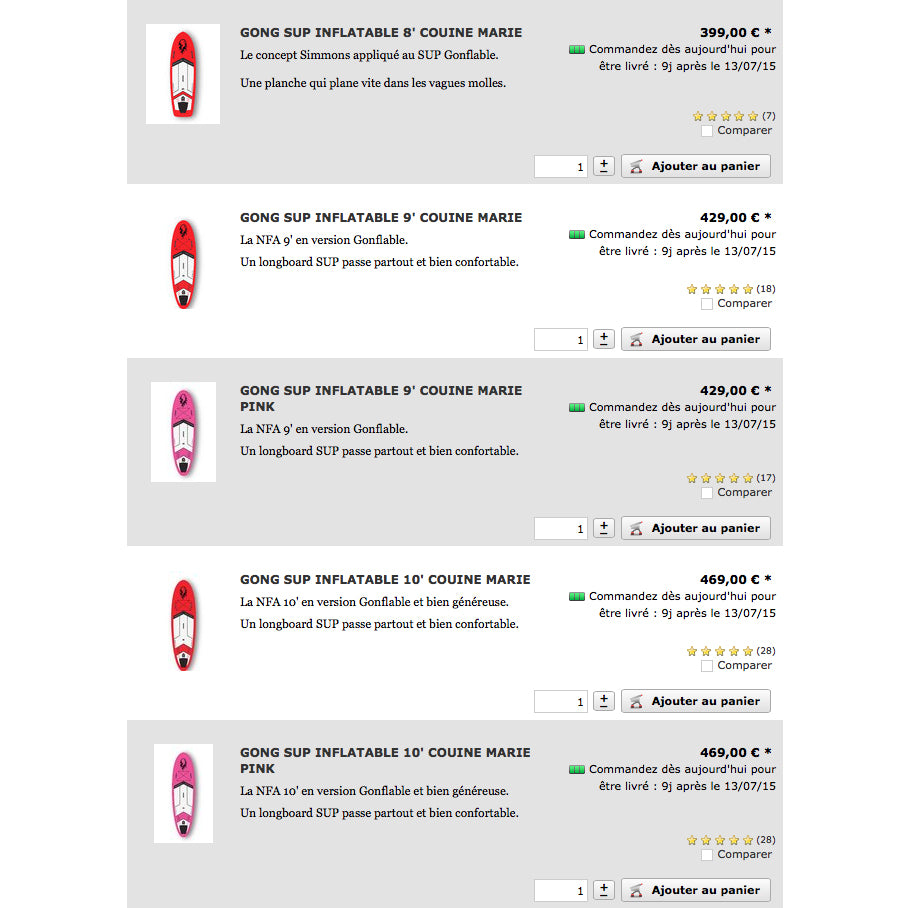910x908 pixels.
Task: Focus quantity field for the red 9' board
Action: point(561,339)
